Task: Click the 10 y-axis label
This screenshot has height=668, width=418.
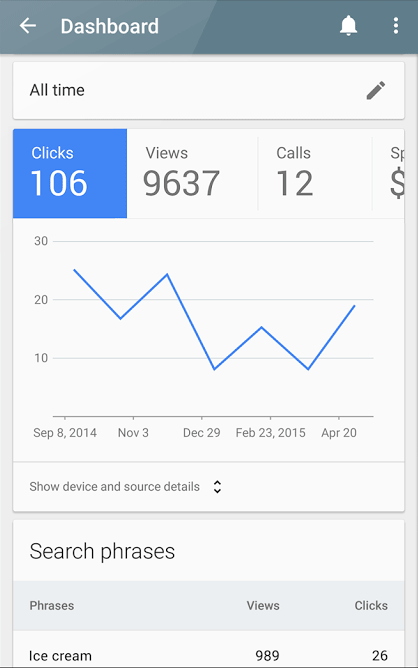Action: [x=41, y=358]
